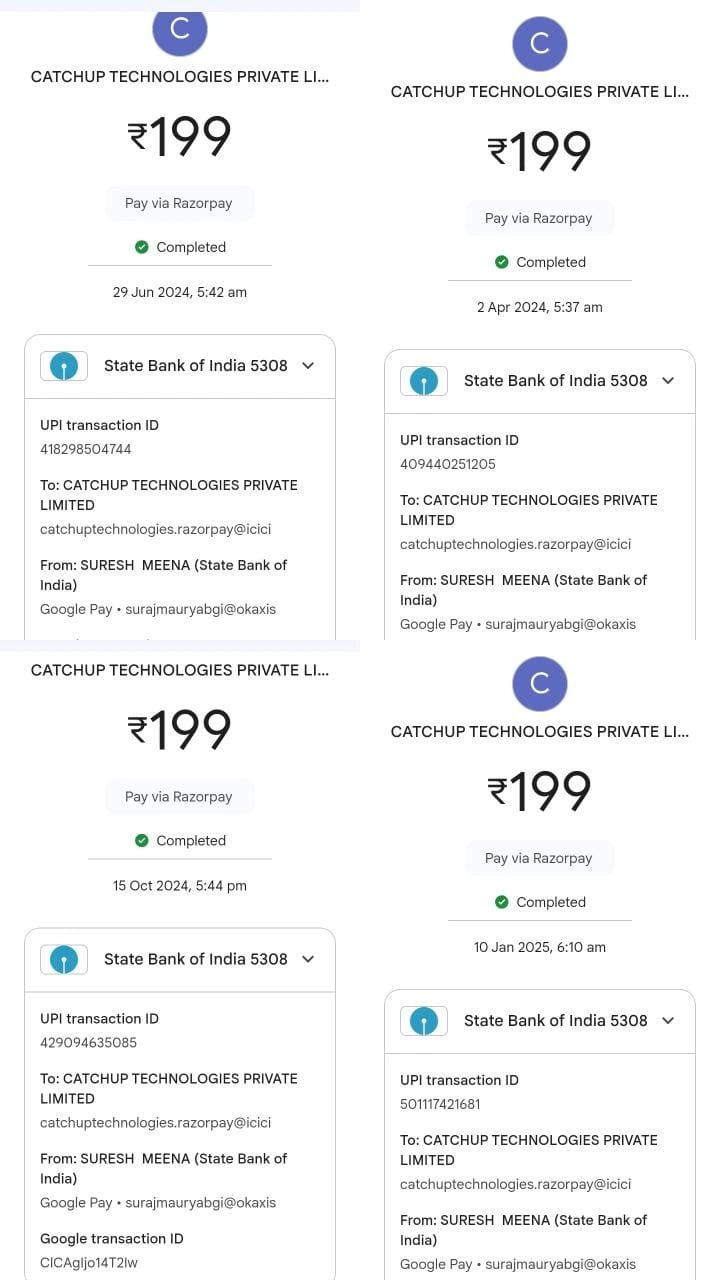Click the SBI logo in the 15 Oct 2024 receipt
The width and height of the screenshot is (720, 1280).
(63, 960)
